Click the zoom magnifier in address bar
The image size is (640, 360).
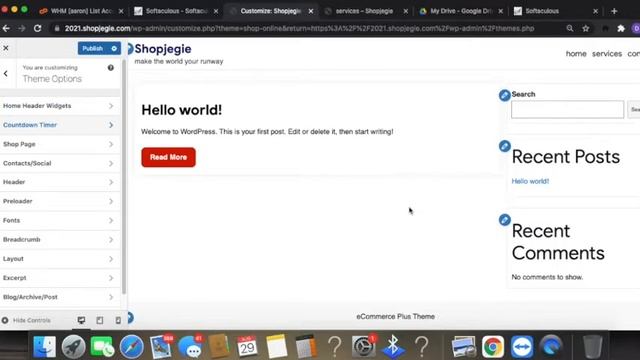570,28
